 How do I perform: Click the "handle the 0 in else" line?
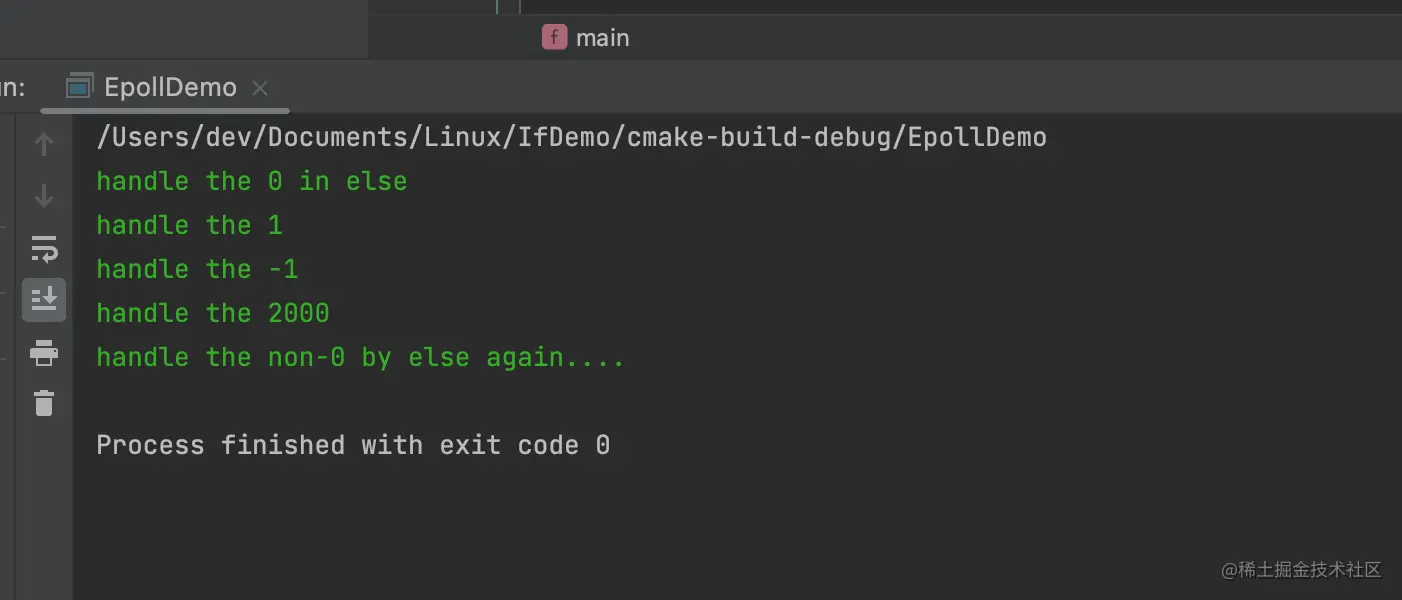click(x=252, y=181)
